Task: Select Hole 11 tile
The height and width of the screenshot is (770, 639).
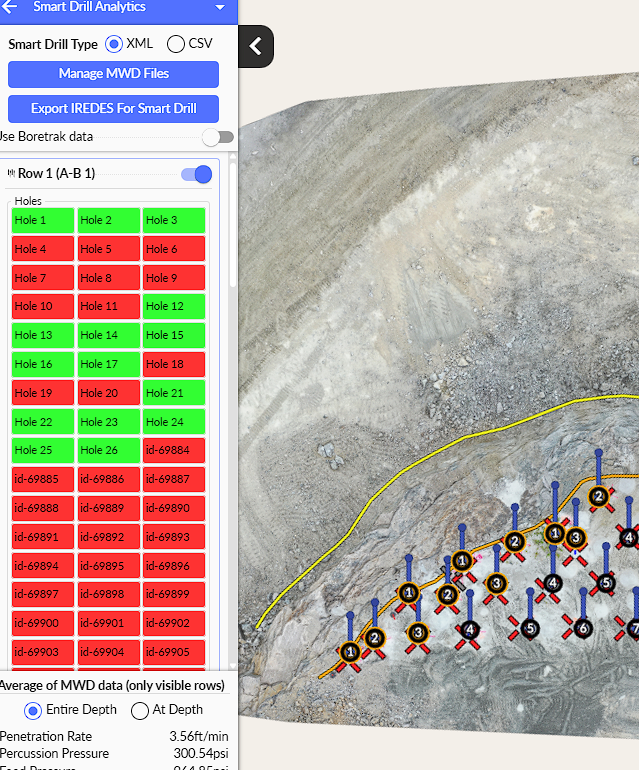Action: [x=109, y=306]
